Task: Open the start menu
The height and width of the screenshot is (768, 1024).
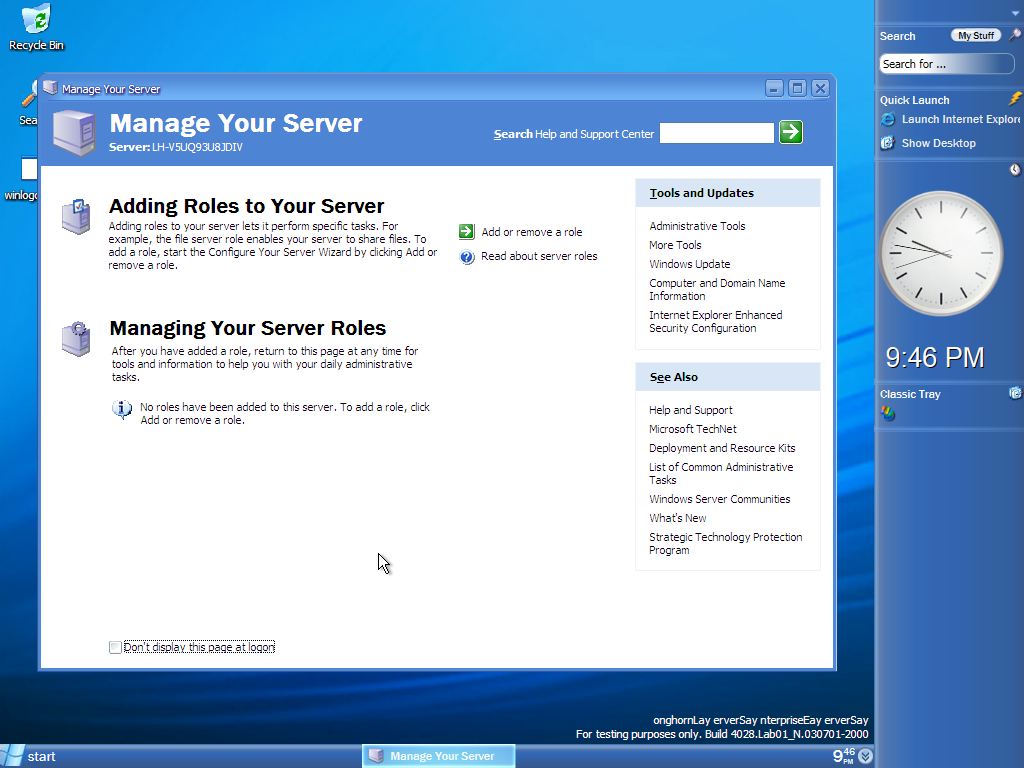Action: [30, 756]
